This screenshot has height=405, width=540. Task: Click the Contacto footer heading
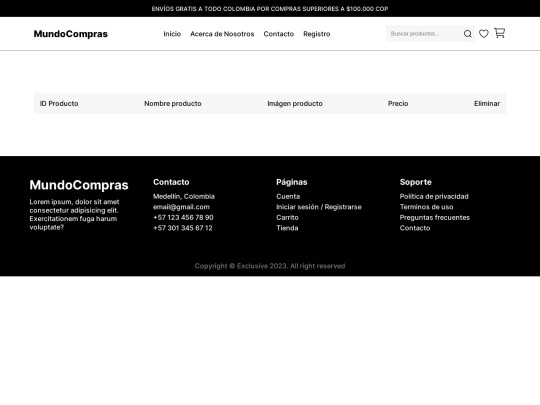click(171, 182)
